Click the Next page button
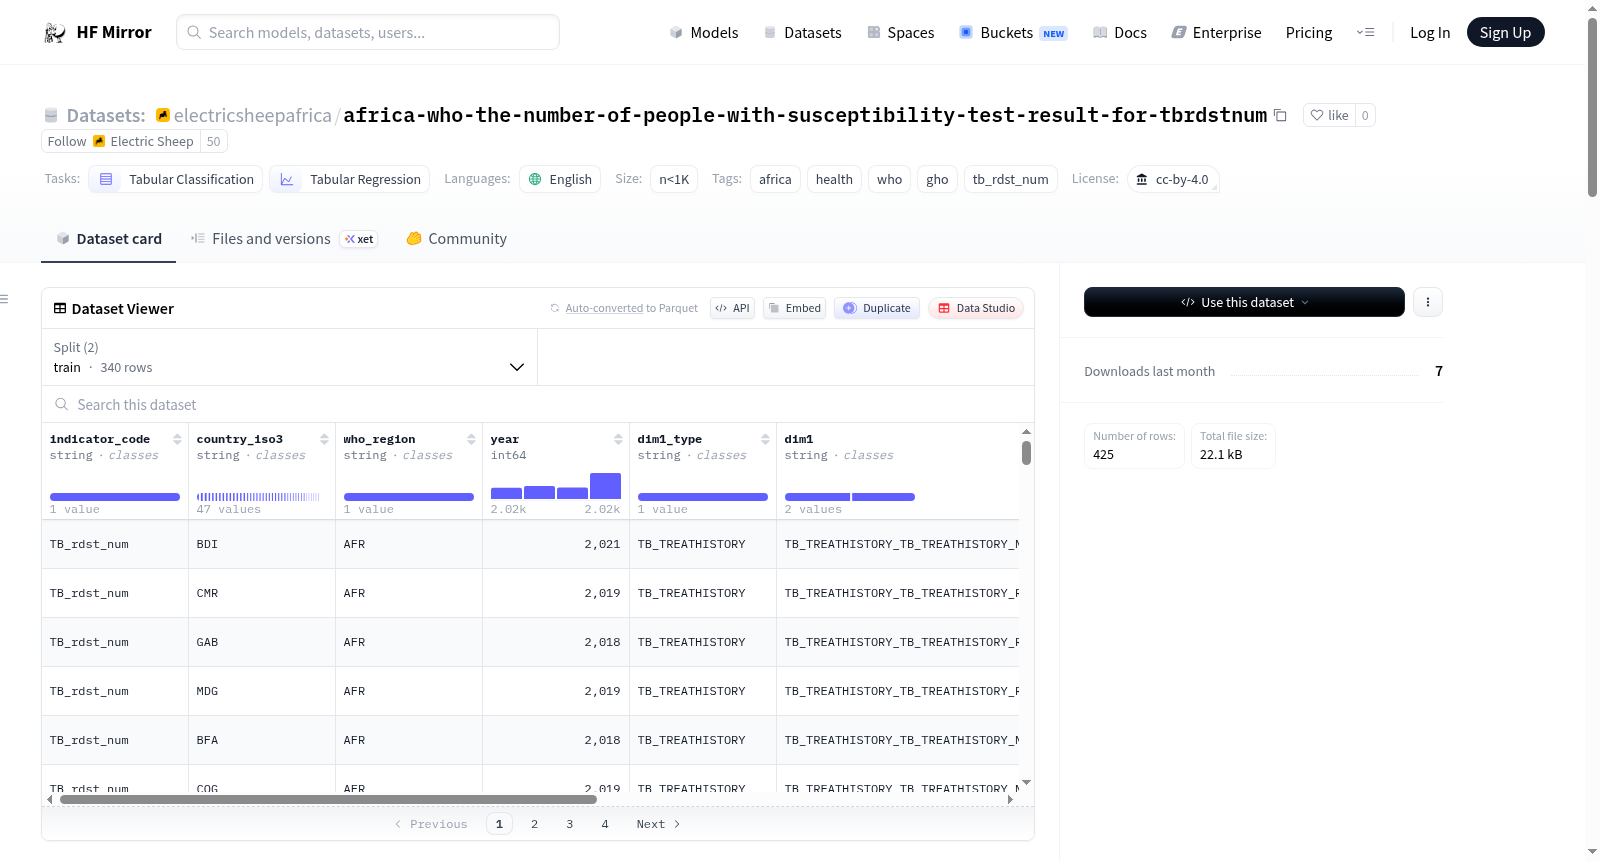Viewport: 1600px width, 861px height. pyautogui.click(x=658, y=824)
